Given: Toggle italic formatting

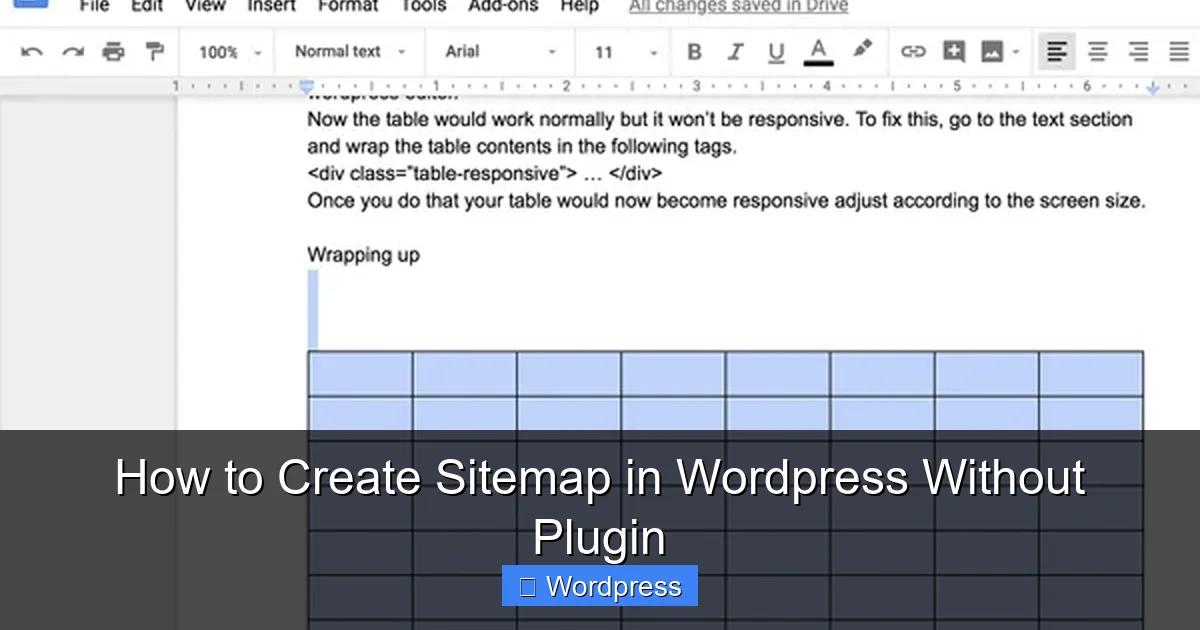Looking at the screenshot, I should 735,51.
